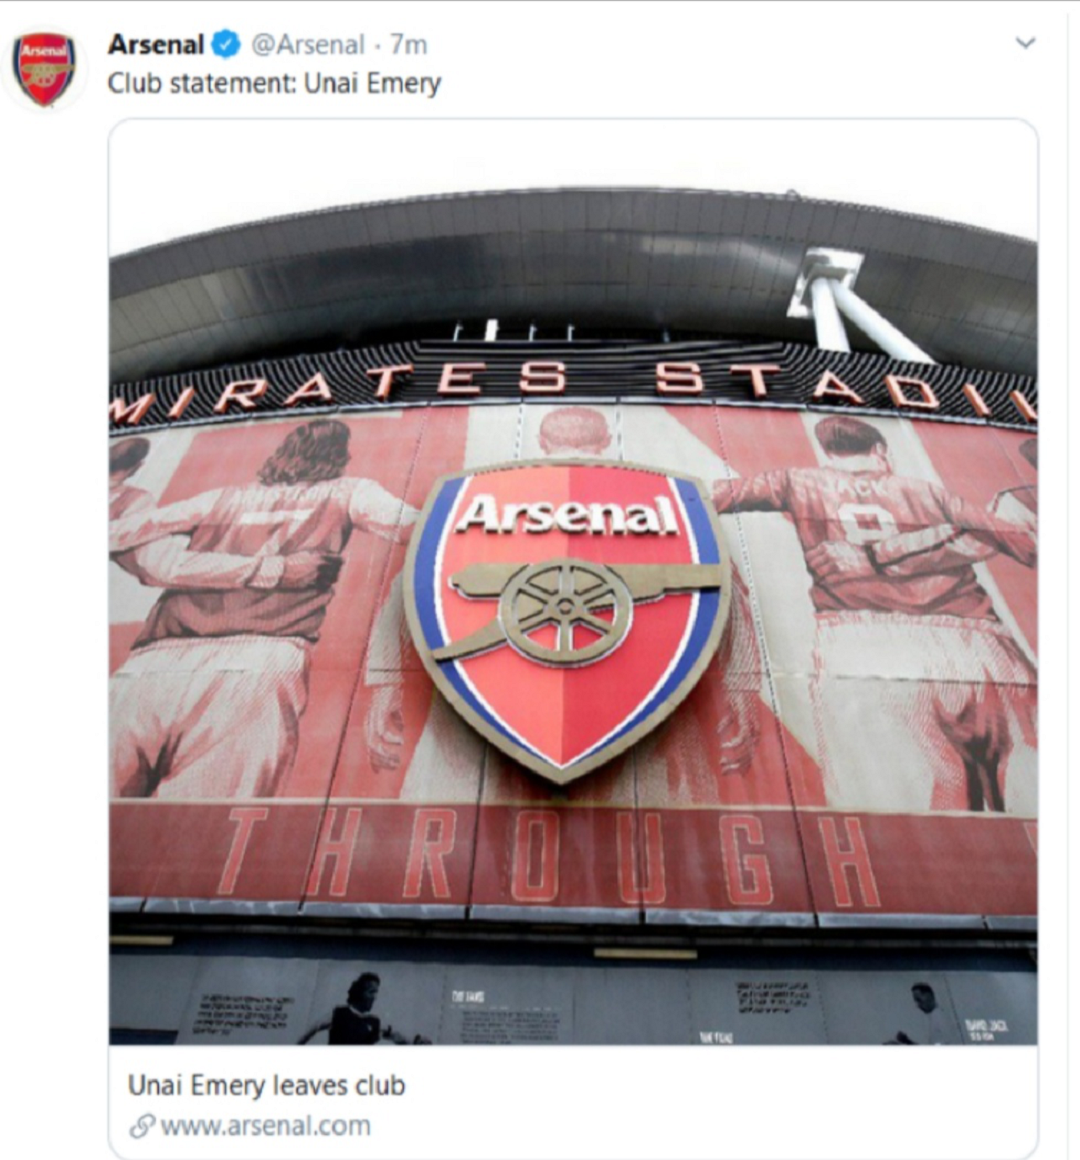Click the large Arsenal shield crest in photo
The width and height of the screenshot is (1080, 1160).
tap(566, 690)
